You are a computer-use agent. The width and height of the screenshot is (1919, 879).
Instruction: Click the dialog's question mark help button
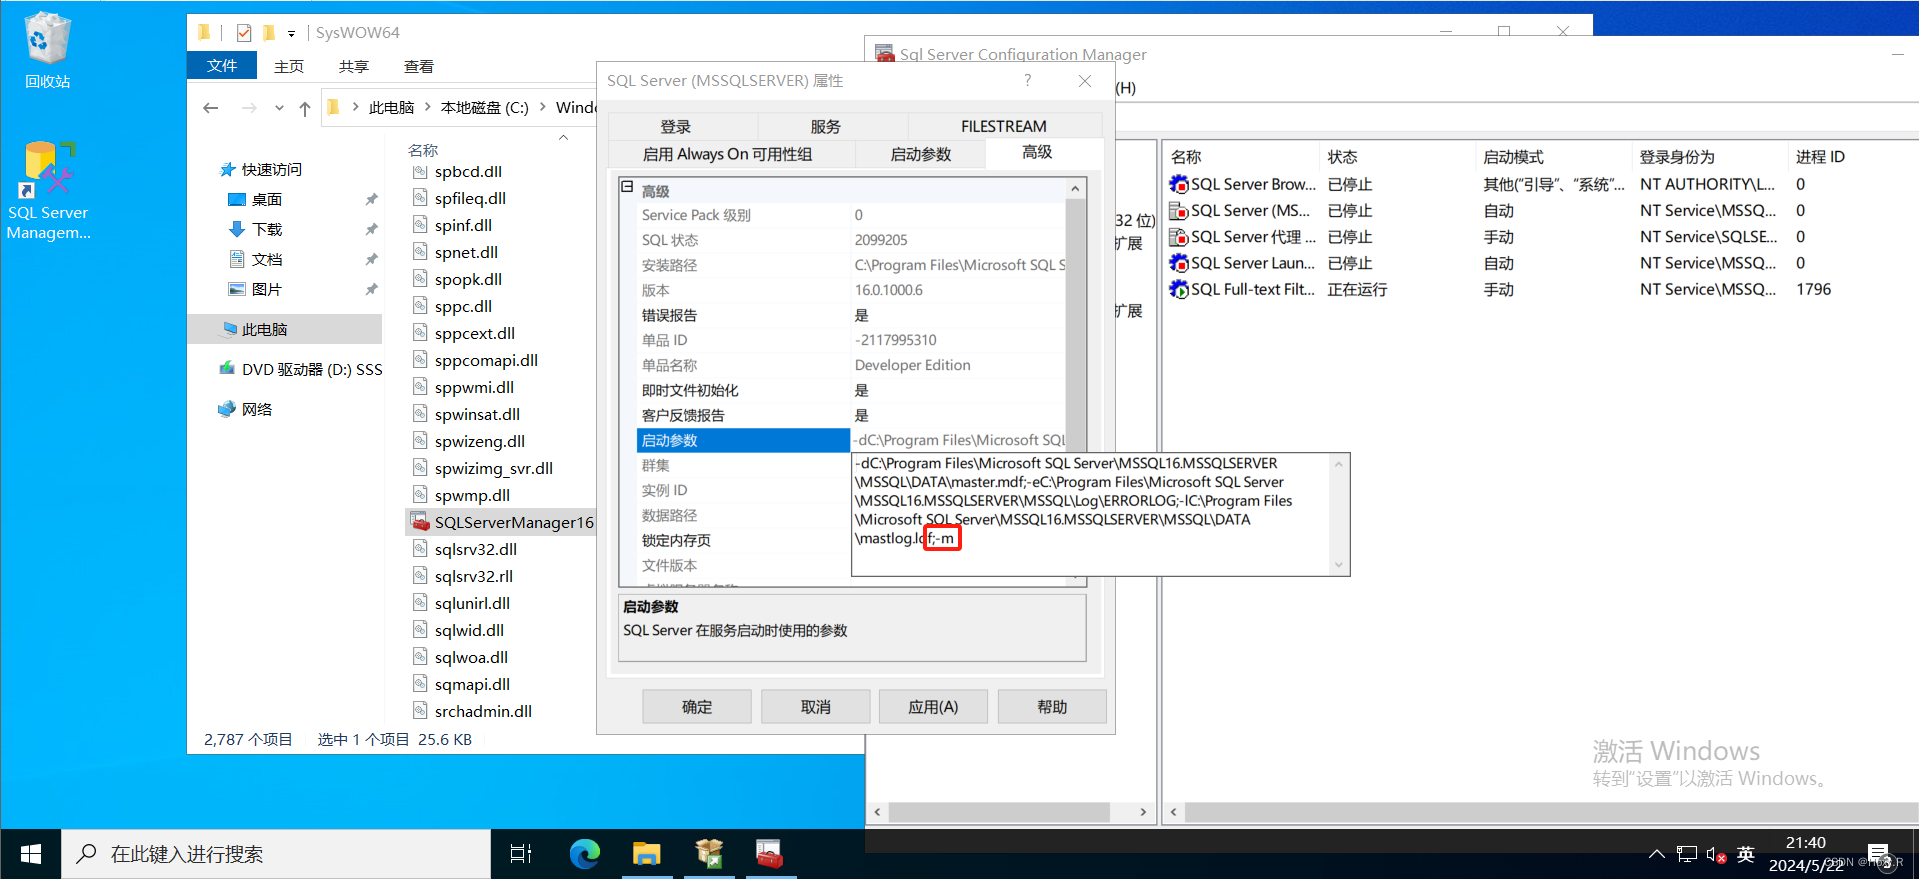click(1028, 80)
